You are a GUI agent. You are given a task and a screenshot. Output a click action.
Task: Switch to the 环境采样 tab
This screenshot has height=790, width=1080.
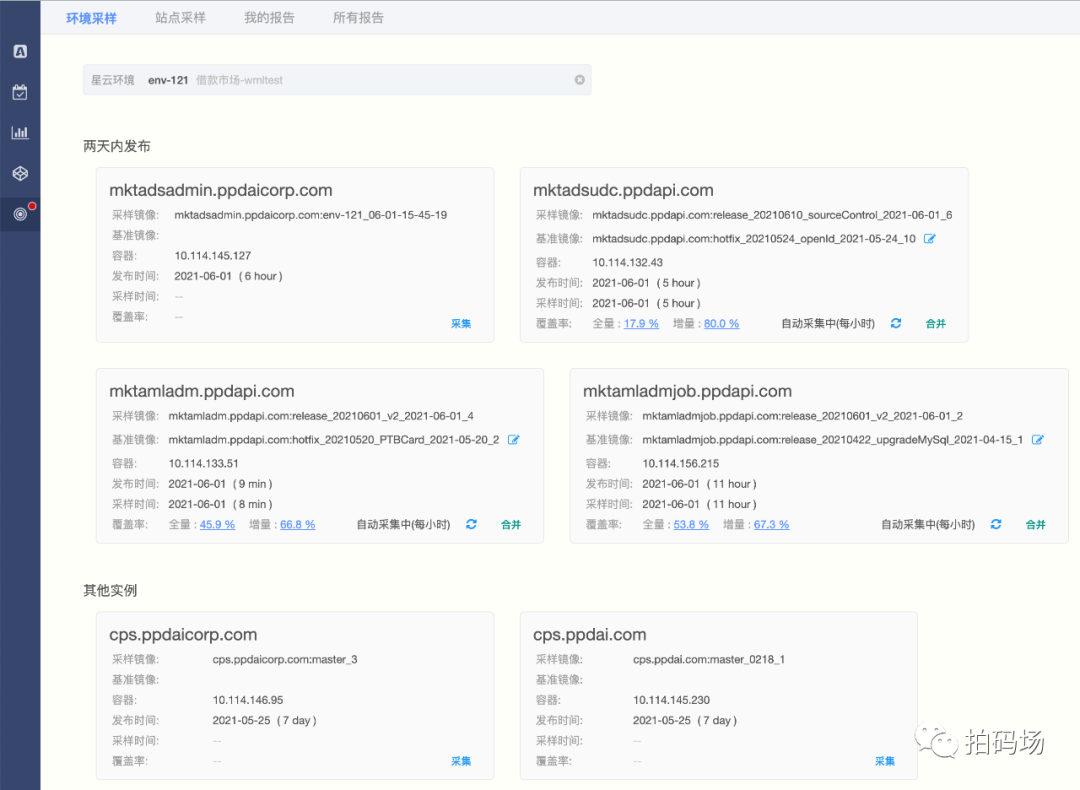91,18
